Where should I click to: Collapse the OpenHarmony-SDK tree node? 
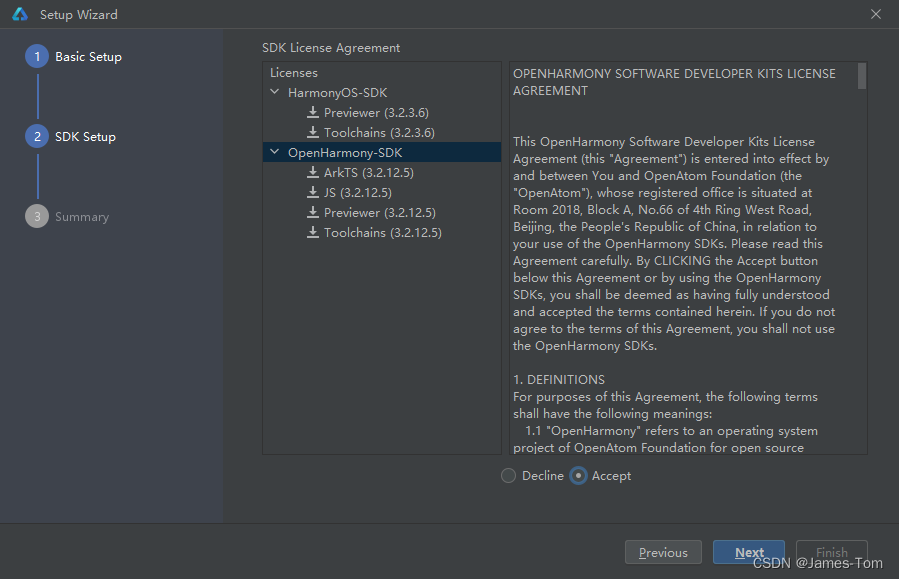pos(275,152)
